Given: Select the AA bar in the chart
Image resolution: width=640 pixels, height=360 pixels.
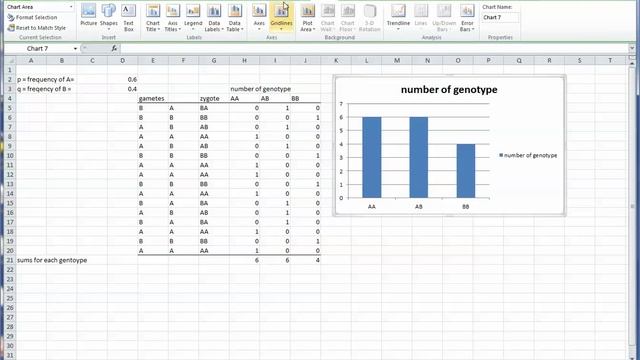Looking at the screenshot, I should (372, 157).
